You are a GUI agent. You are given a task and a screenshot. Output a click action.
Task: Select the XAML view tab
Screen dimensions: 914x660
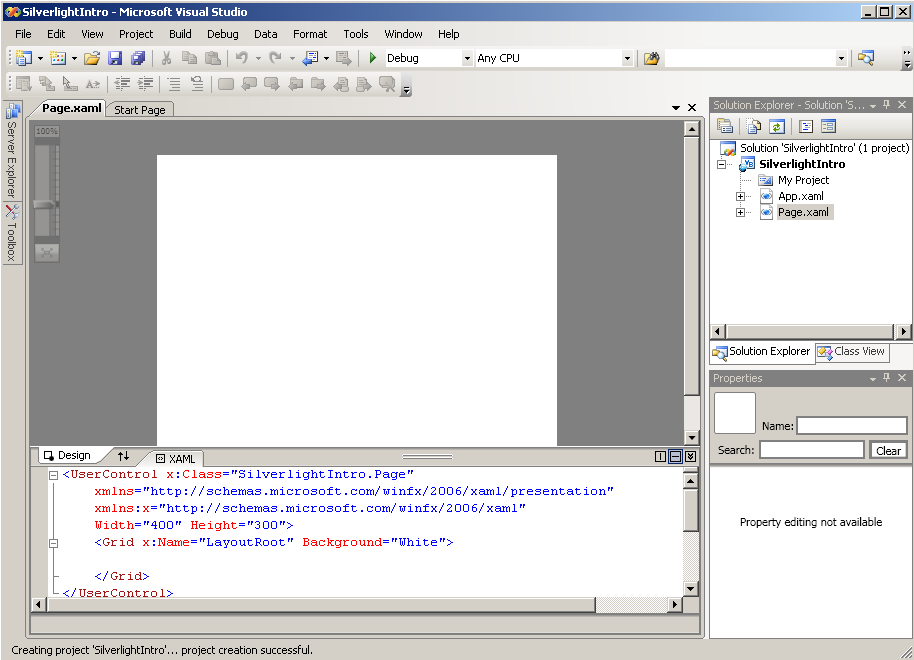(177, 459)
